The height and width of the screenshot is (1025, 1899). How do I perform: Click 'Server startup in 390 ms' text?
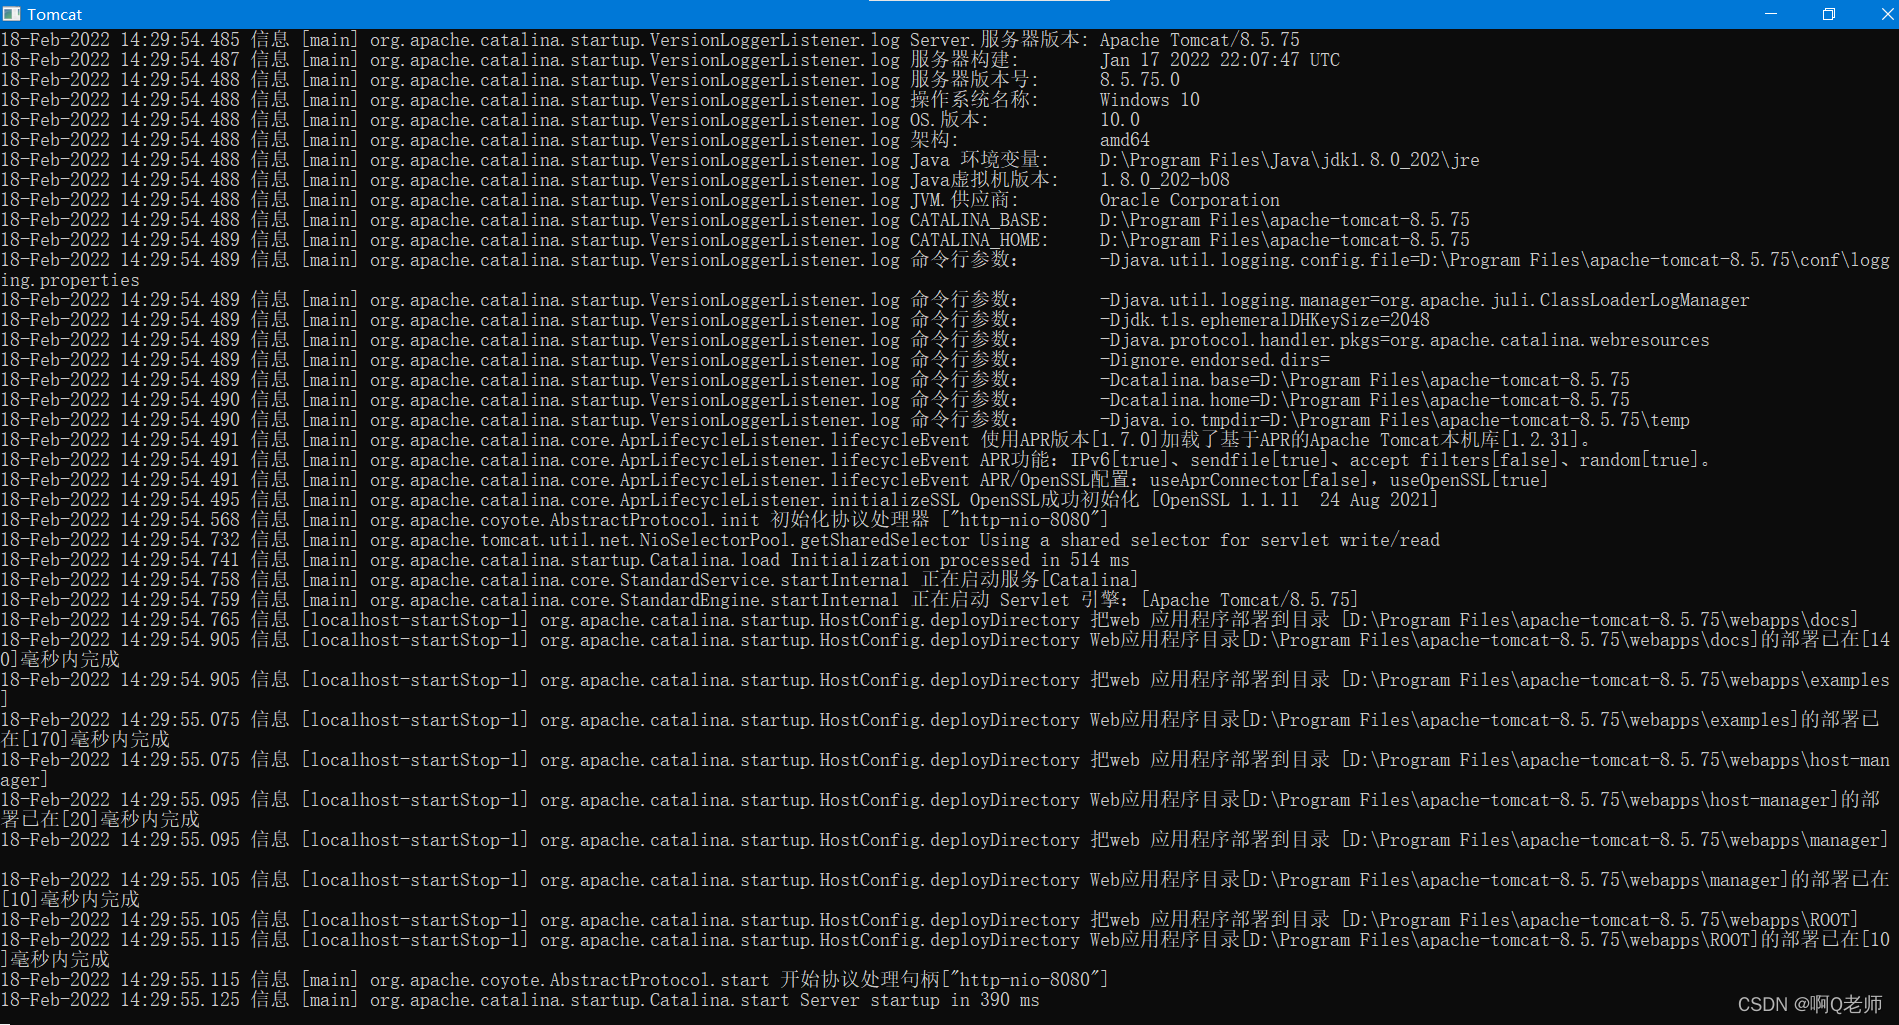click(x=920, y=1000)
